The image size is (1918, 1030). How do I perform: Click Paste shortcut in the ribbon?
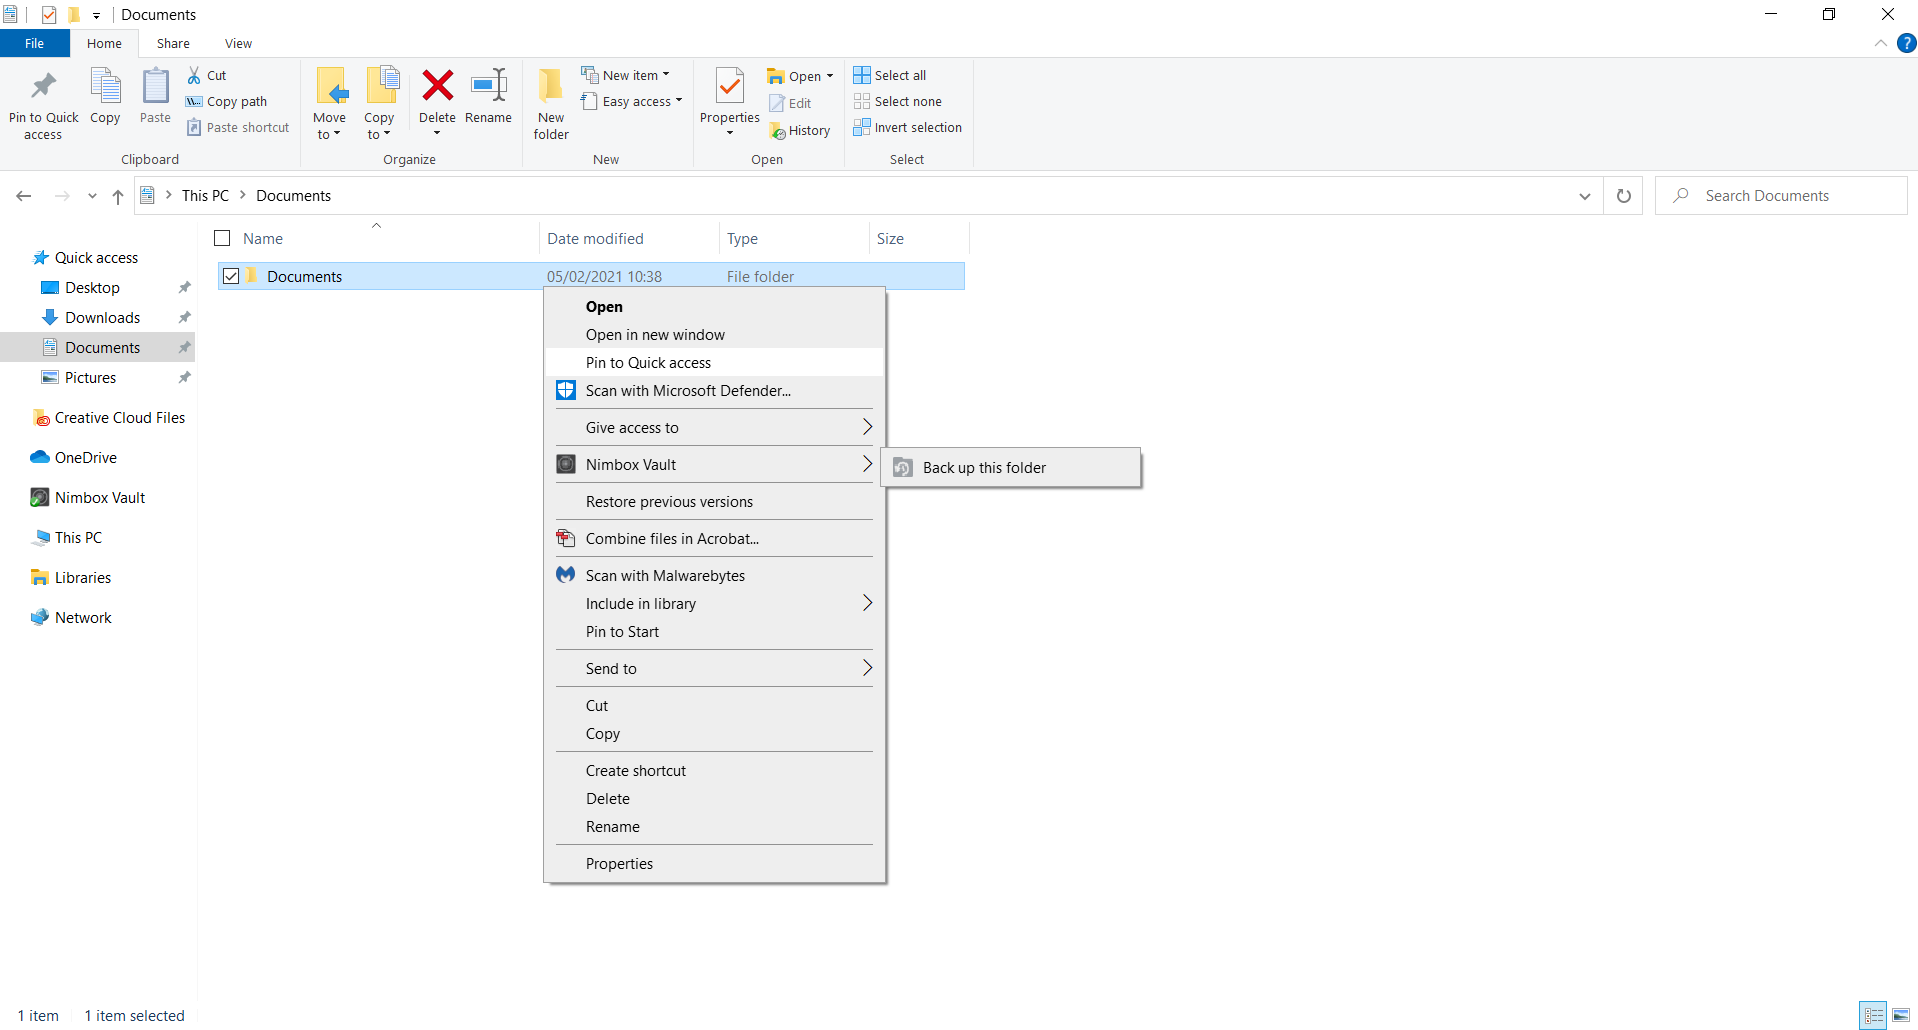click(x=238, y=127)
